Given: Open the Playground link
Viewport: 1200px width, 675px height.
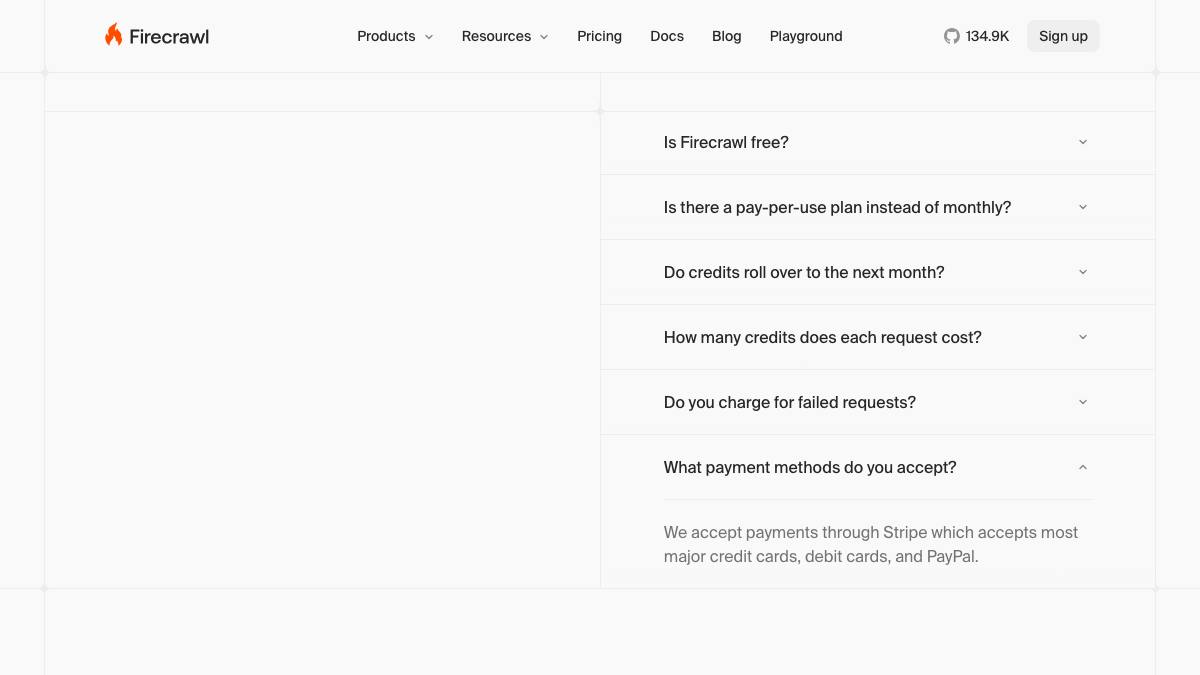Looking at the screenshot, I should pyautogui.click(x=806, y=36).
